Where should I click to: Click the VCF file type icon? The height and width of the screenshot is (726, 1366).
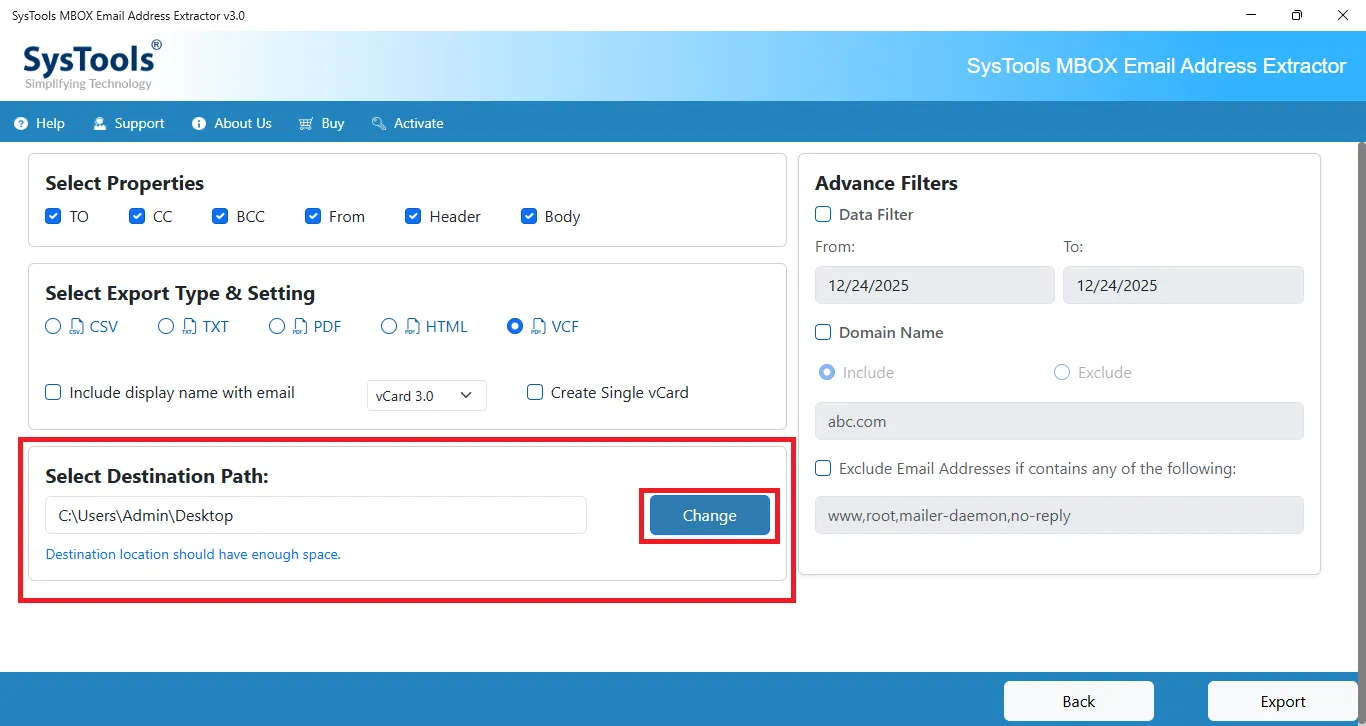[x=539, y=326]
